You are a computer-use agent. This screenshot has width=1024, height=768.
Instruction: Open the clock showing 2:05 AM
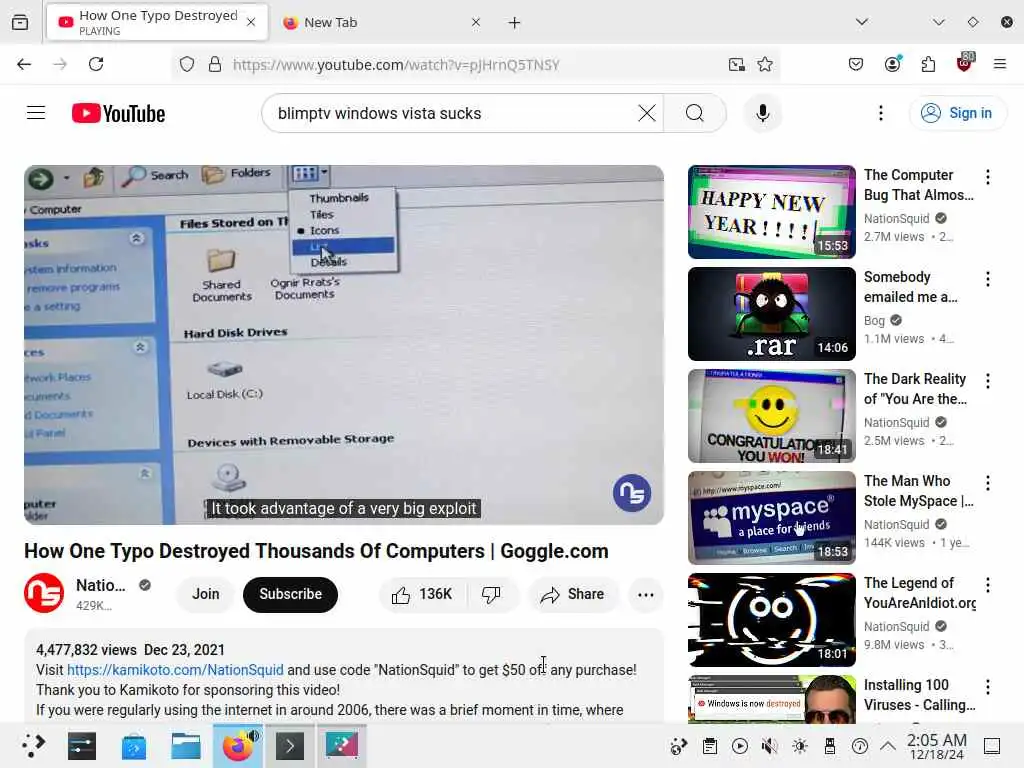click(937, 746)
